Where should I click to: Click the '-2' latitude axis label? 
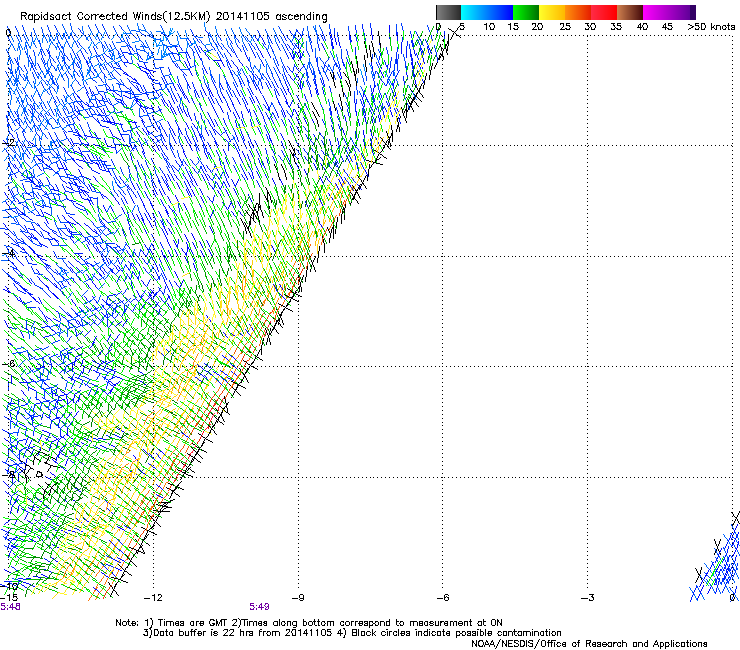pyautogui.click(x=8, y=143)
